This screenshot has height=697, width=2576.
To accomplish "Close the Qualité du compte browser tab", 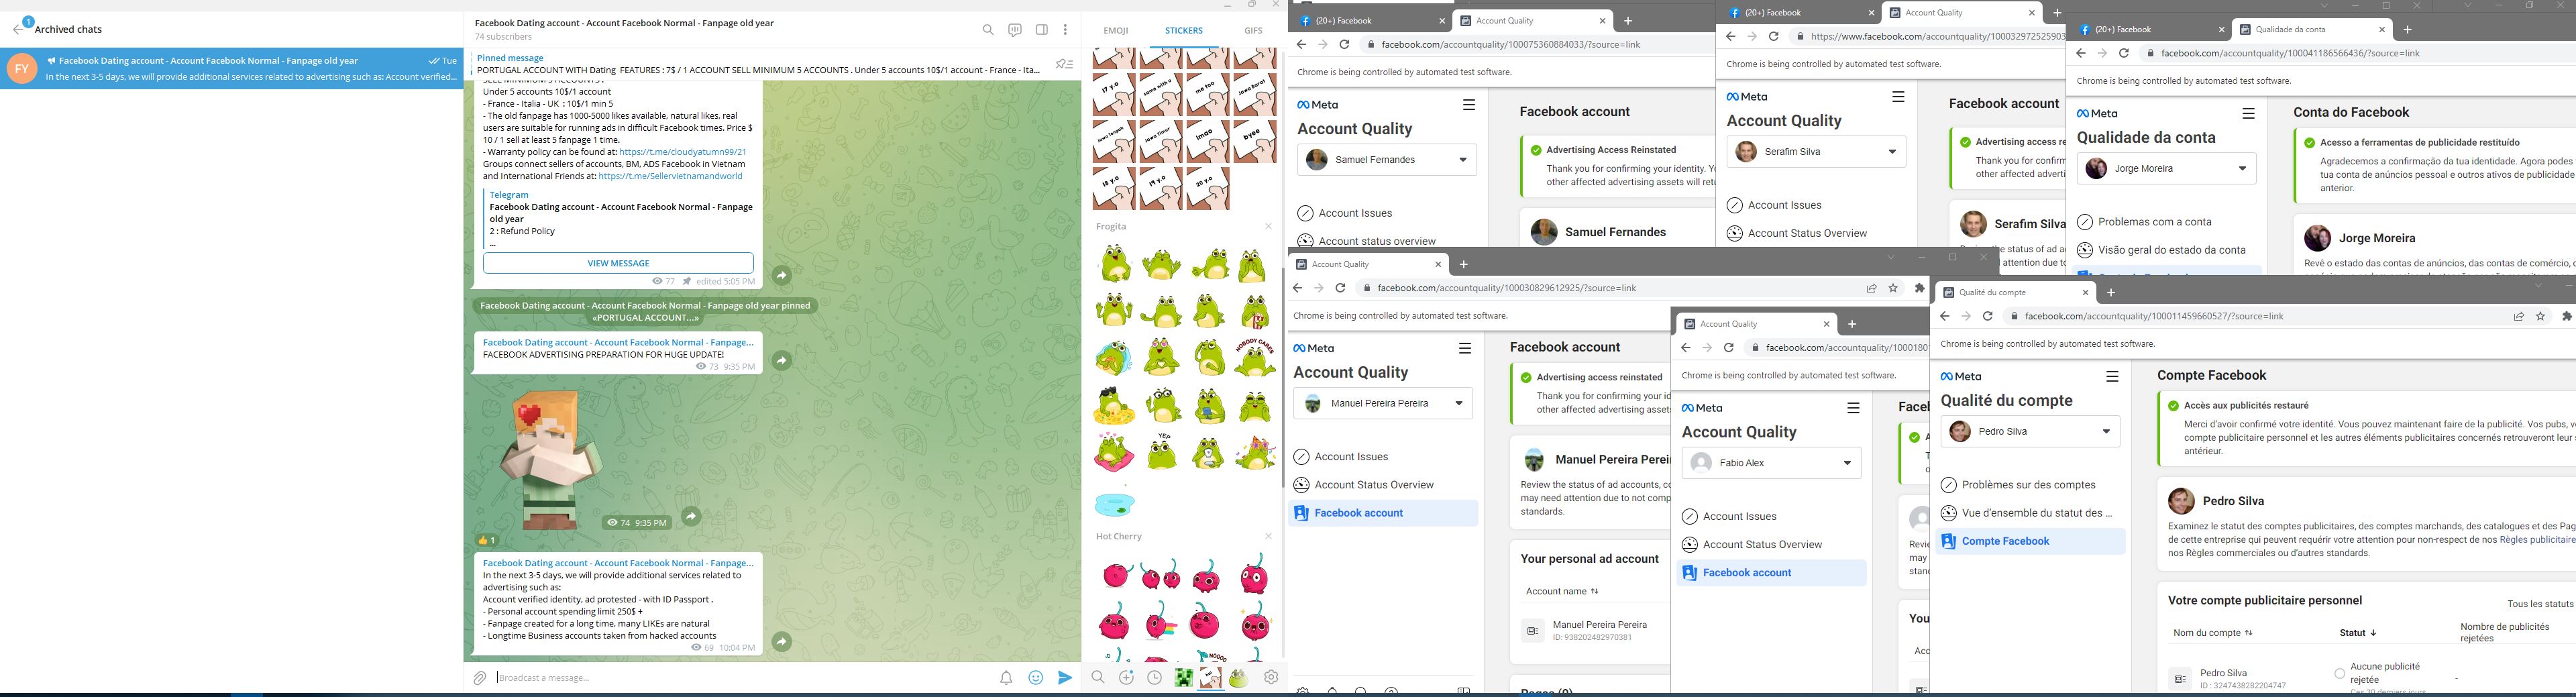I will click(x=2085, y=293).
